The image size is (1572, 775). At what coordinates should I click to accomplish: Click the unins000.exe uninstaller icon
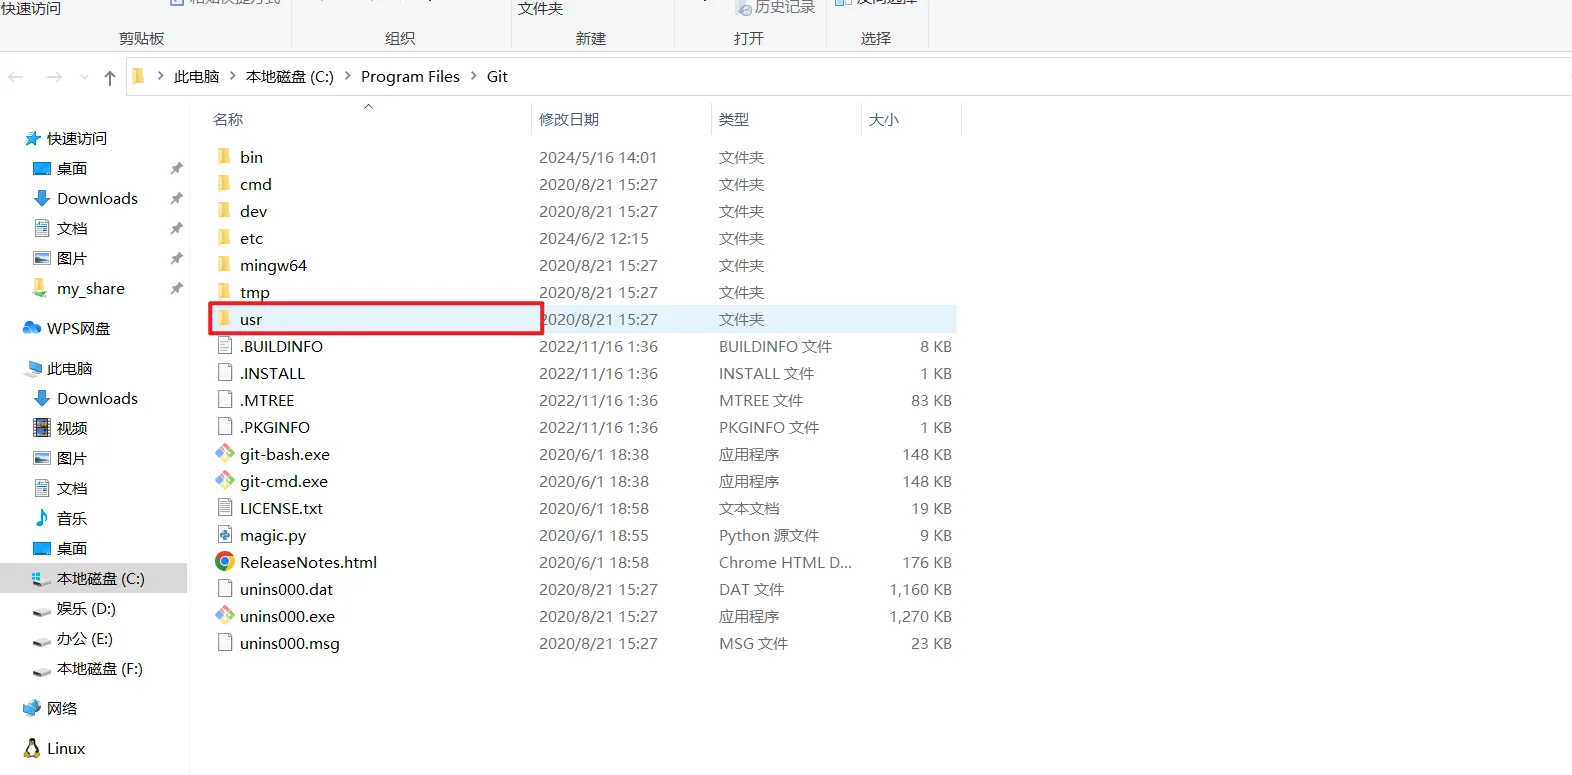click(x=225, y=616)
